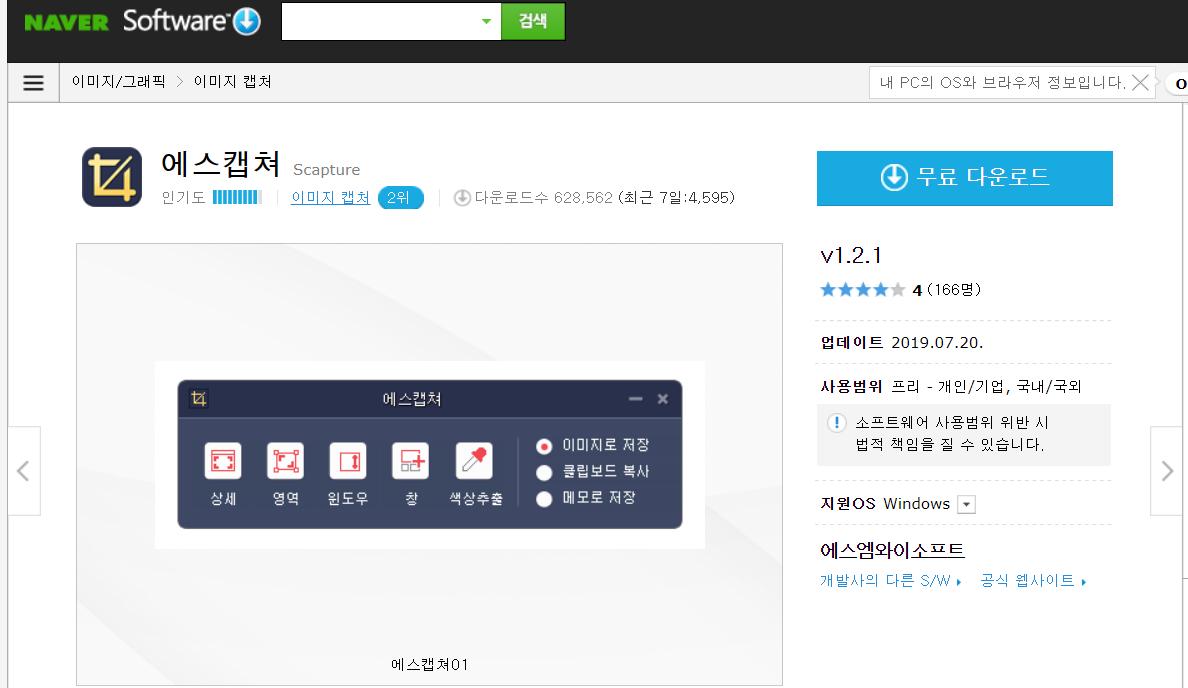Click the 에스캡쳐01 caption text
This screenshot has width=1188, height=688.
tap(430, 665)
